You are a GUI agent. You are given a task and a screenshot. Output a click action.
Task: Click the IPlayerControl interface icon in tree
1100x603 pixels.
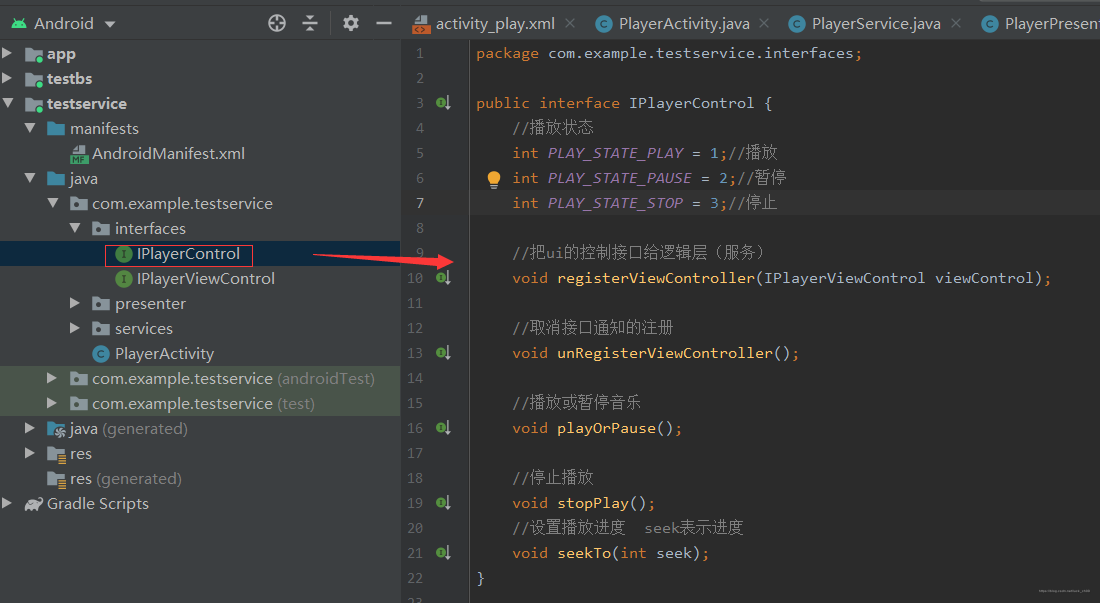tap(123, 254)
